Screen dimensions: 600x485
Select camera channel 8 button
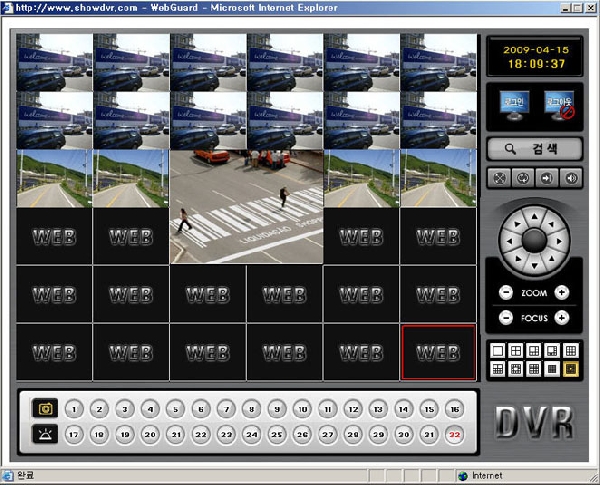point(251,409)
